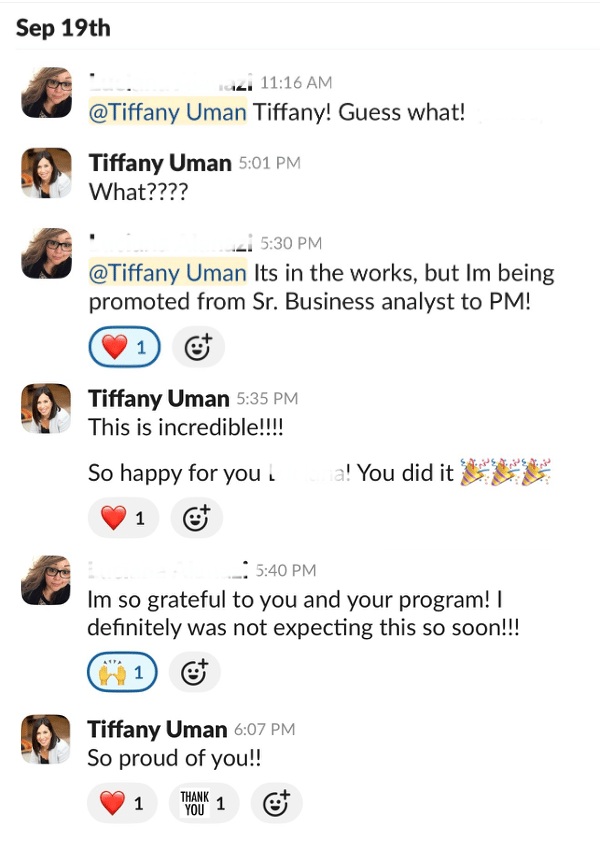Click Tiffany's avatar beside 'So proud of you'
The width and height of the screenshot is (600, 850).
click(46, 740)
